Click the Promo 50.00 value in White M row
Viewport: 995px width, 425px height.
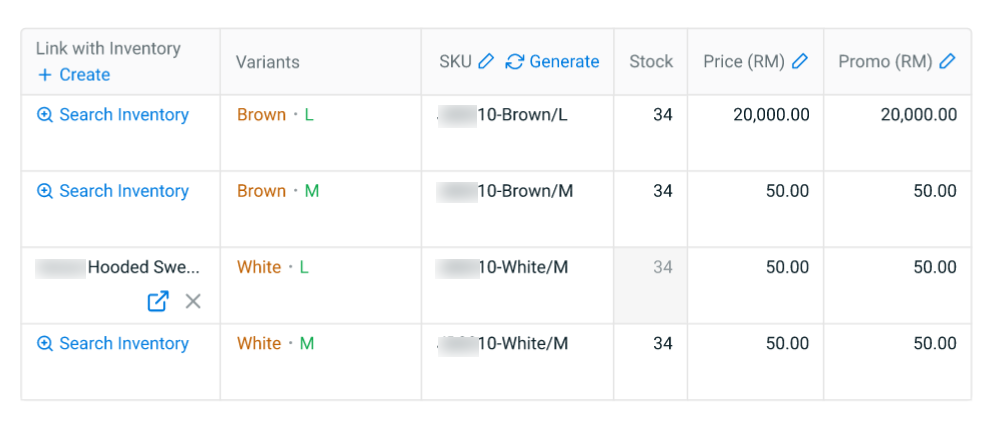935,343
